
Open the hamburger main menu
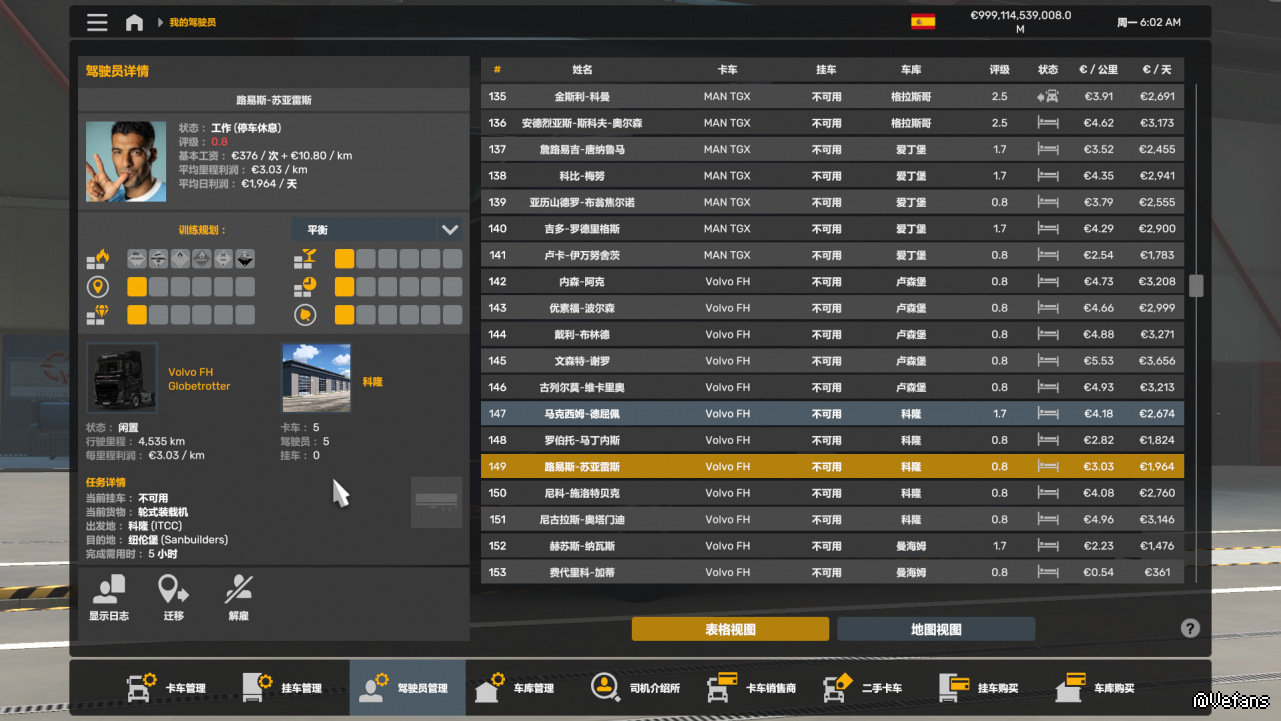97,22
